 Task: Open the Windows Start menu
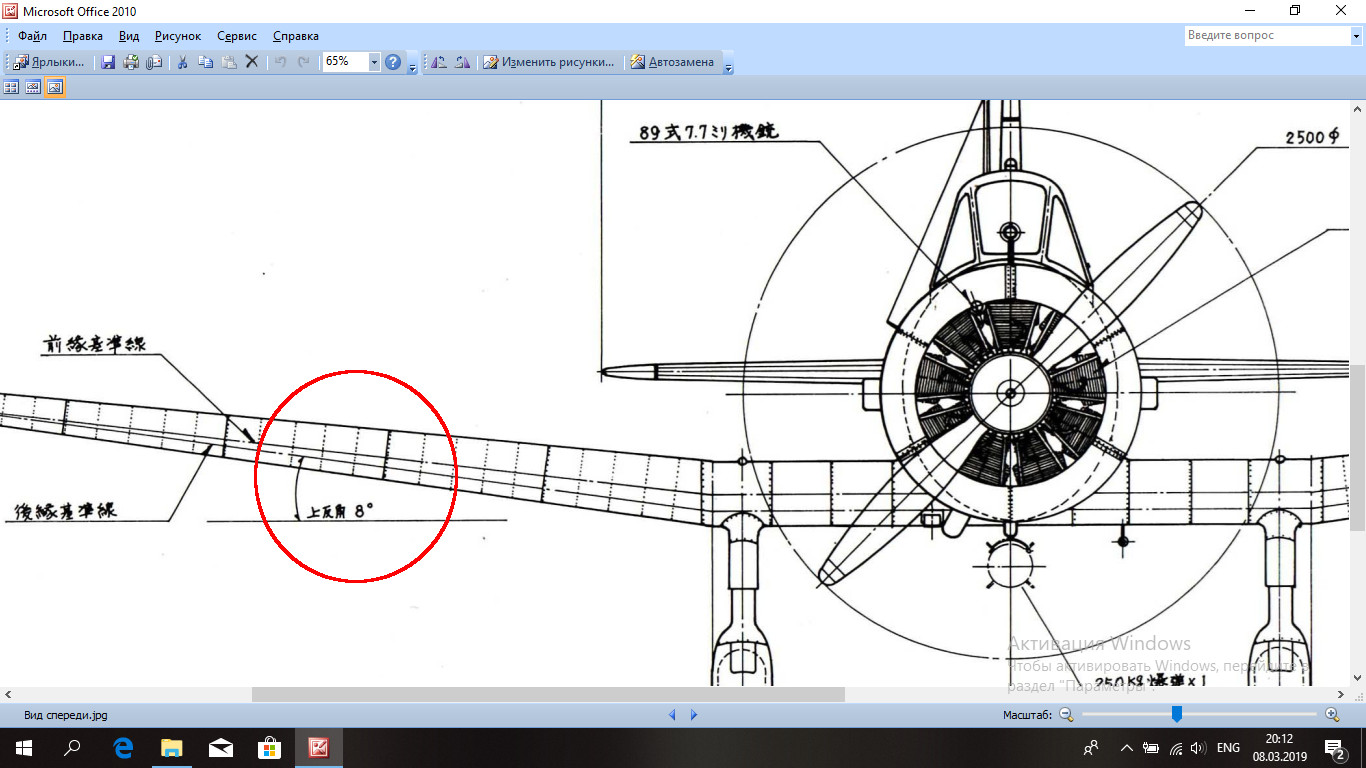click(24, 747)
